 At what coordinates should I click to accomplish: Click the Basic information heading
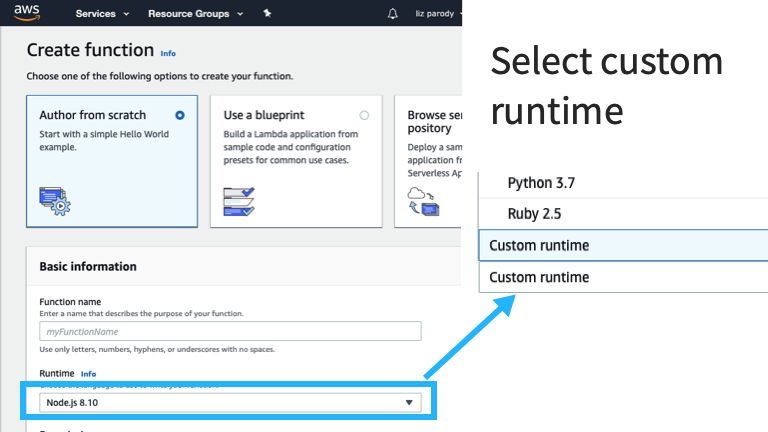[x=88, y=266]
